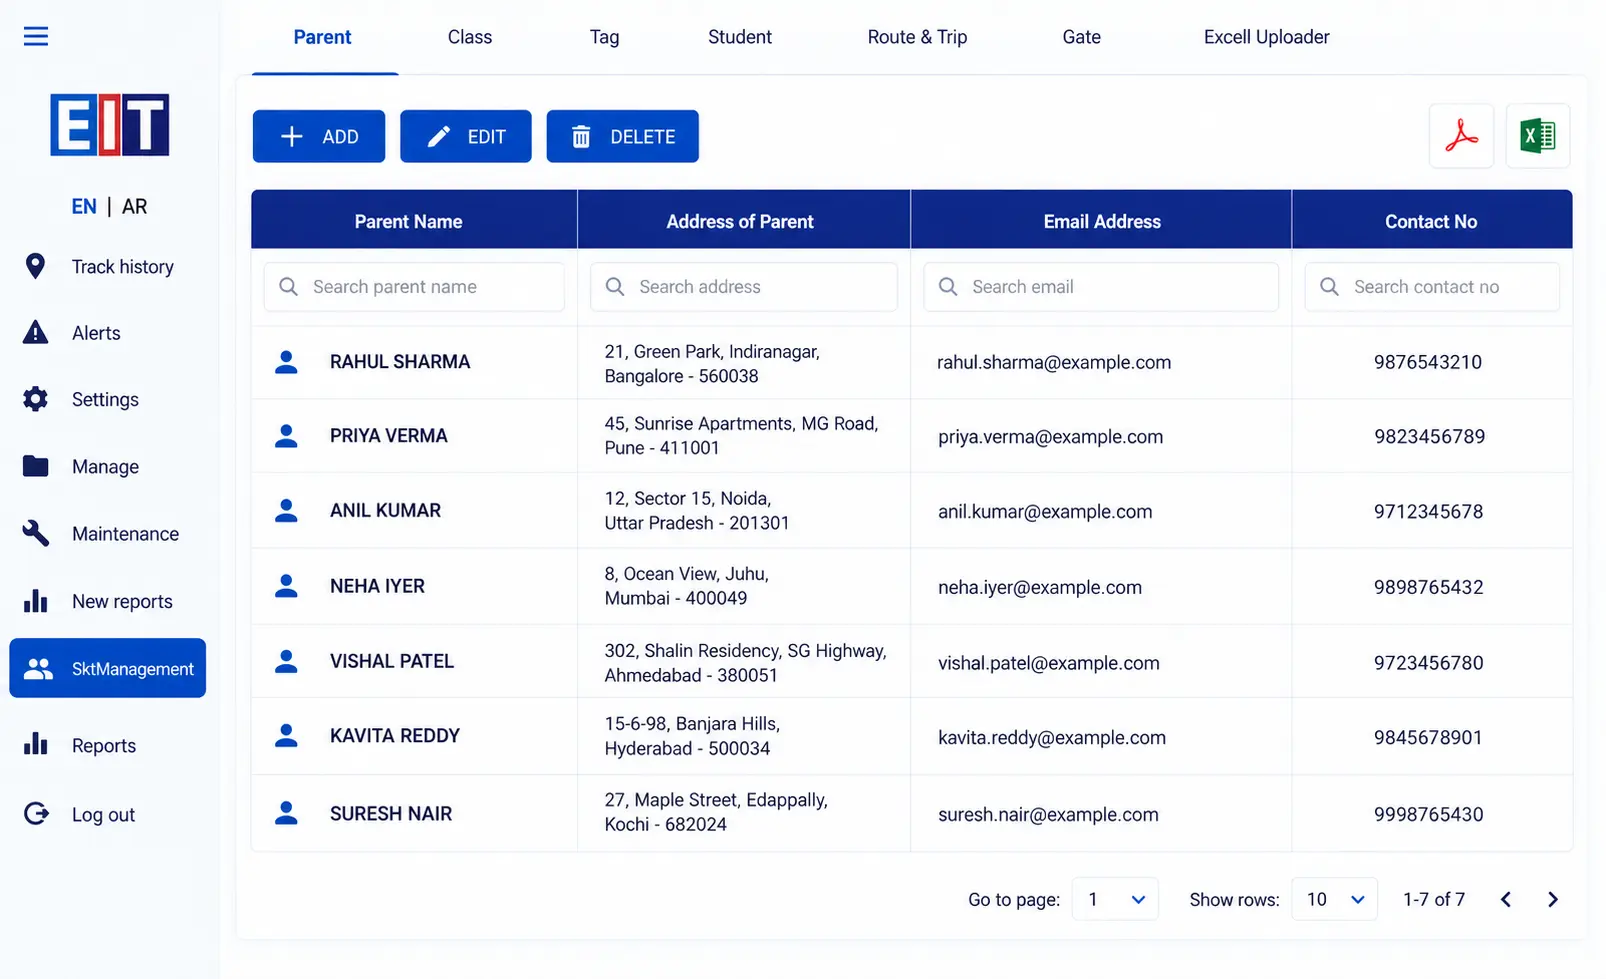Click contact number 9723456780
1606x979 pixels.
[1428, 662]
